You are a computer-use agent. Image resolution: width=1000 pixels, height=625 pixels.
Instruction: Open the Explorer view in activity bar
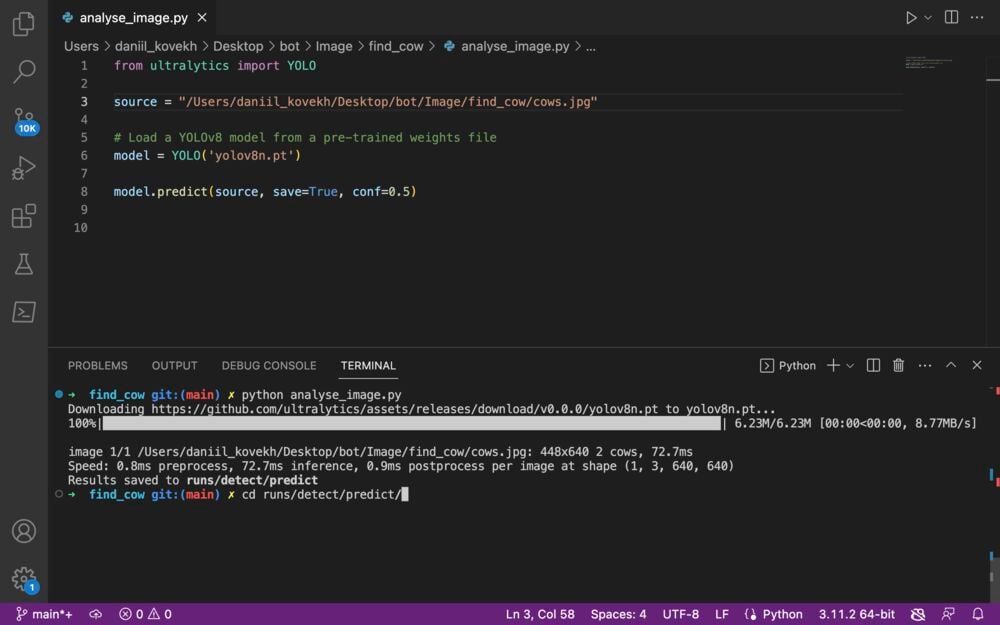tap(24, 24)
